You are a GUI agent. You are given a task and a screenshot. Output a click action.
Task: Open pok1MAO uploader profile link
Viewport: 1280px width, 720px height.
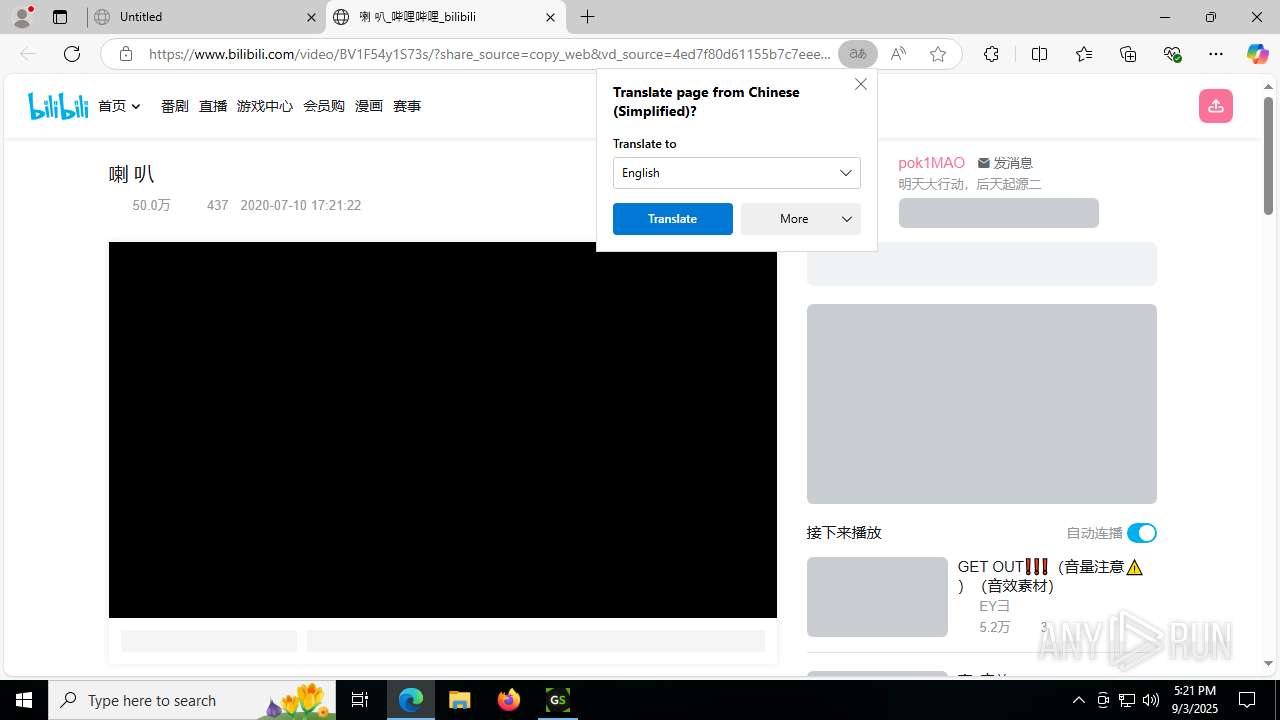point(931,163)
